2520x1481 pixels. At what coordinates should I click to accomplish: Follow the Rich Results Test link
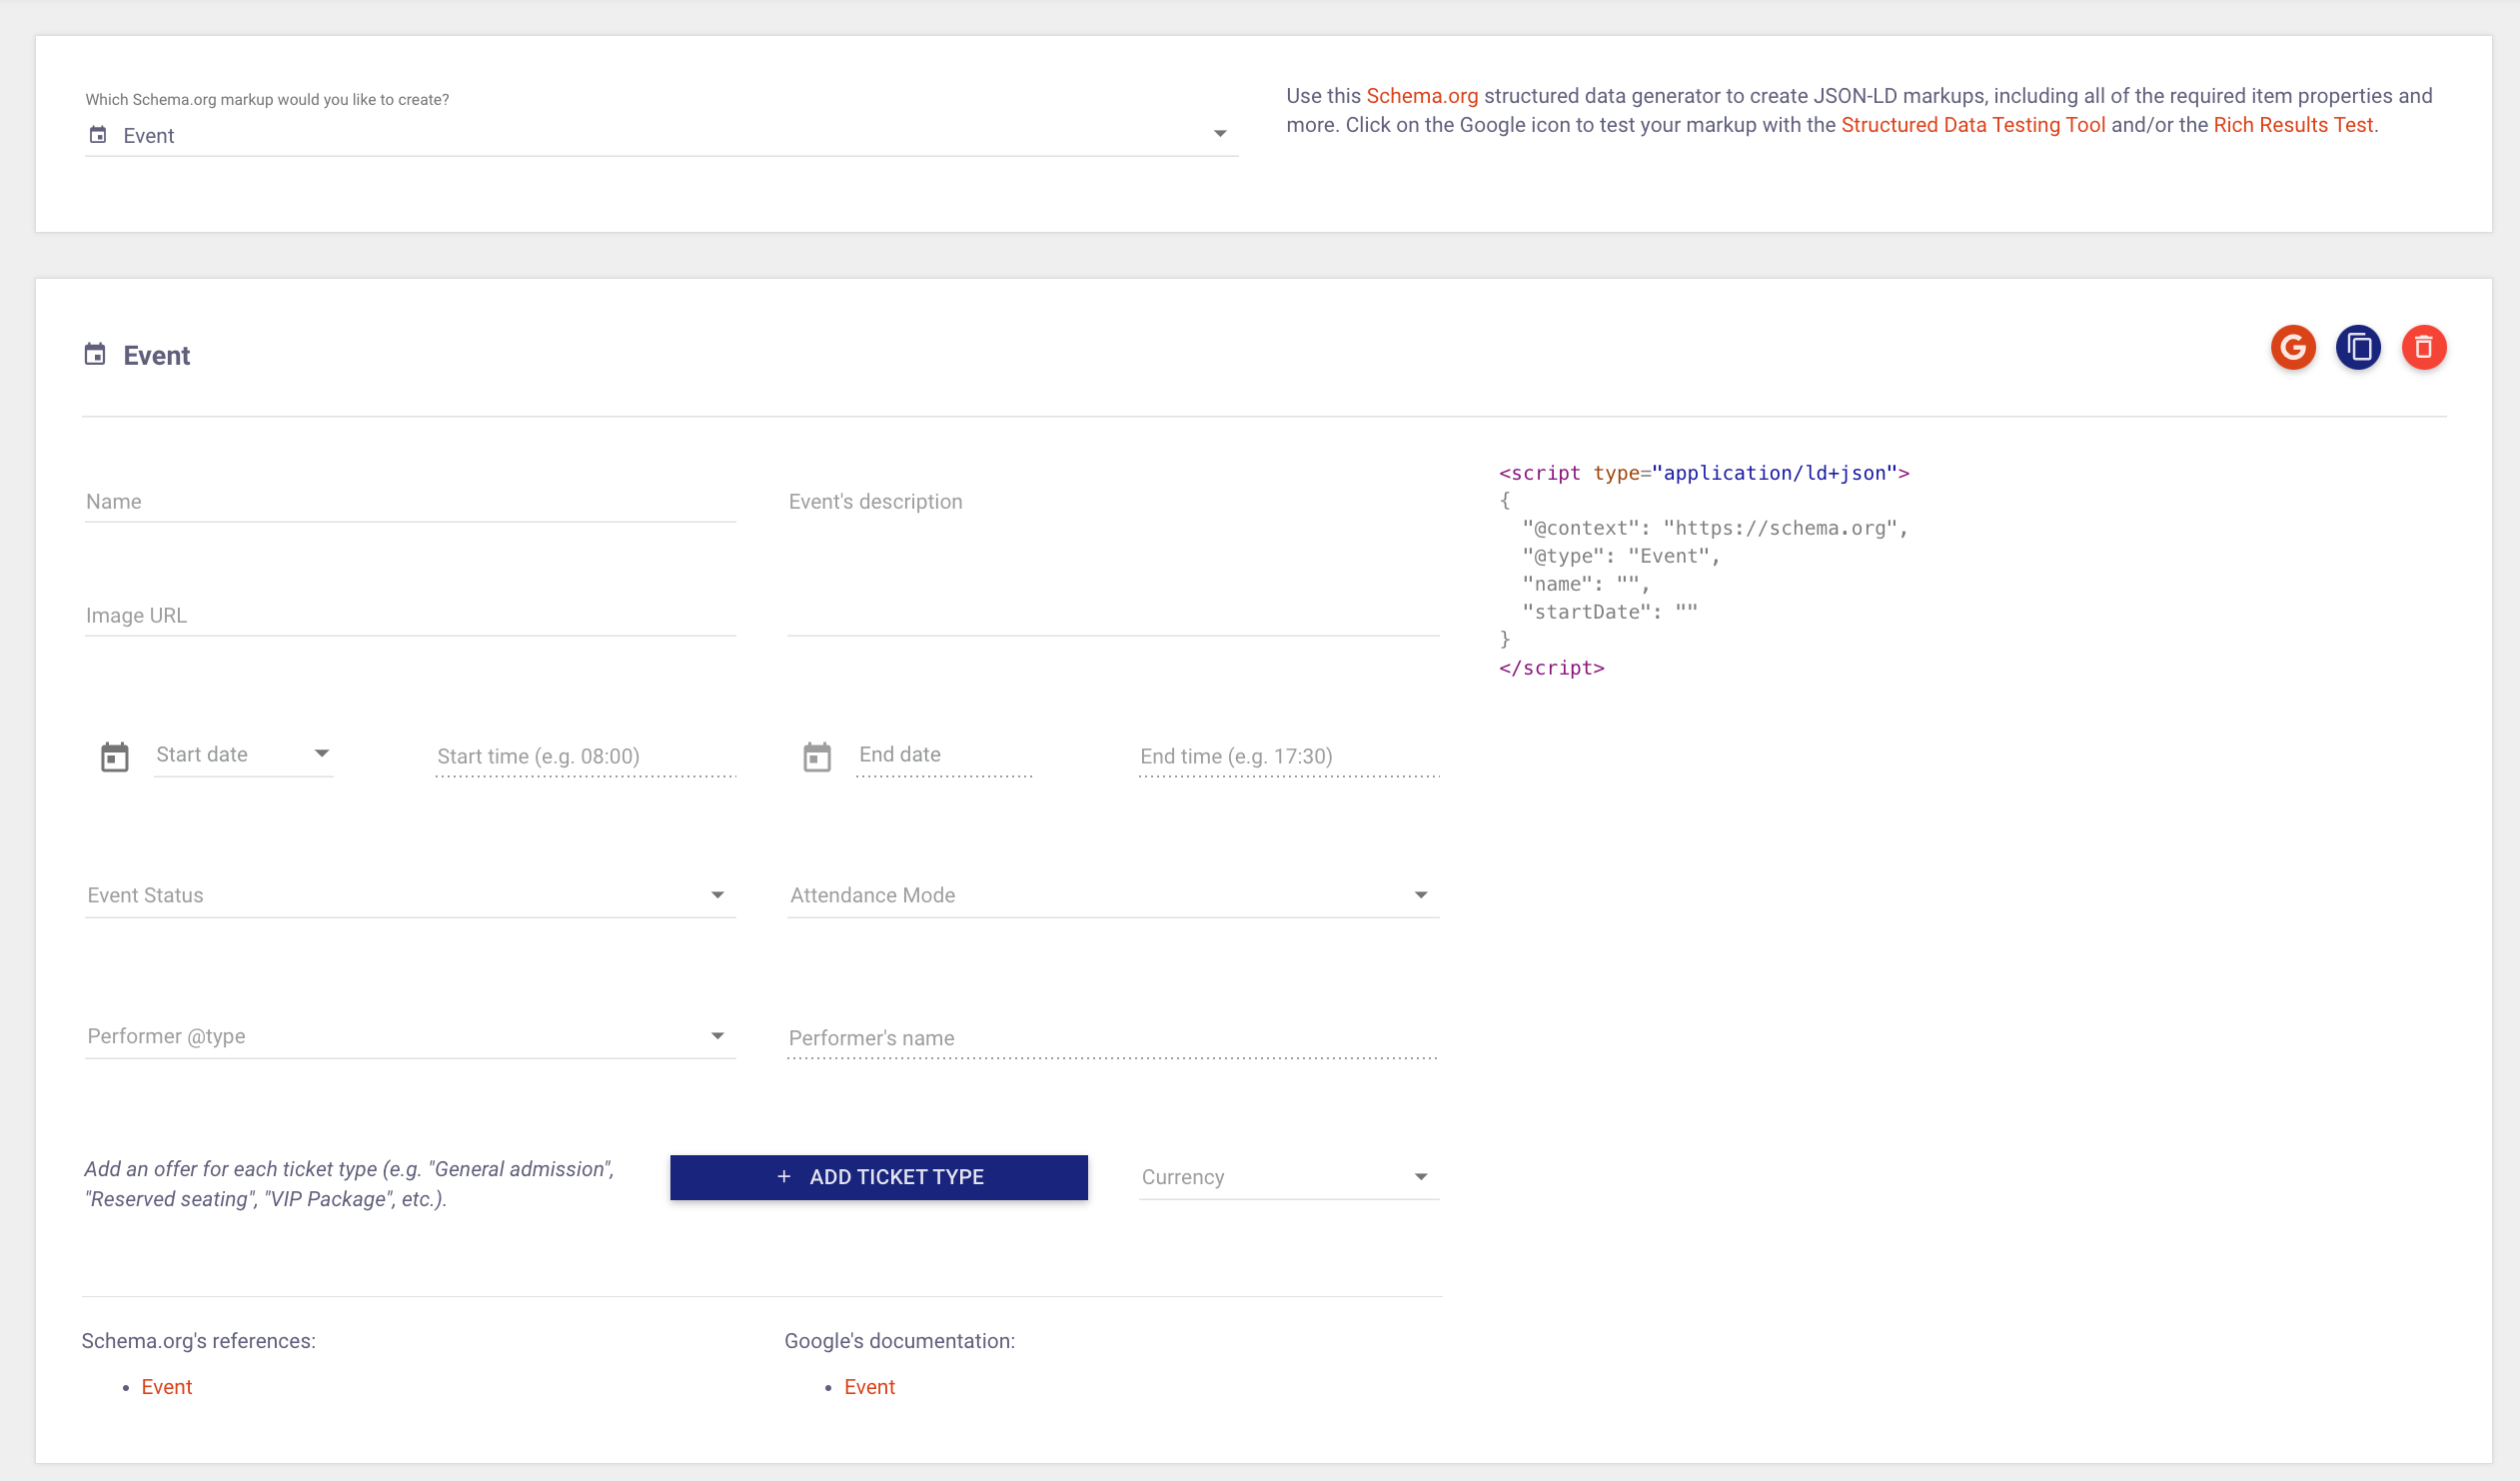coord(2292,125)
